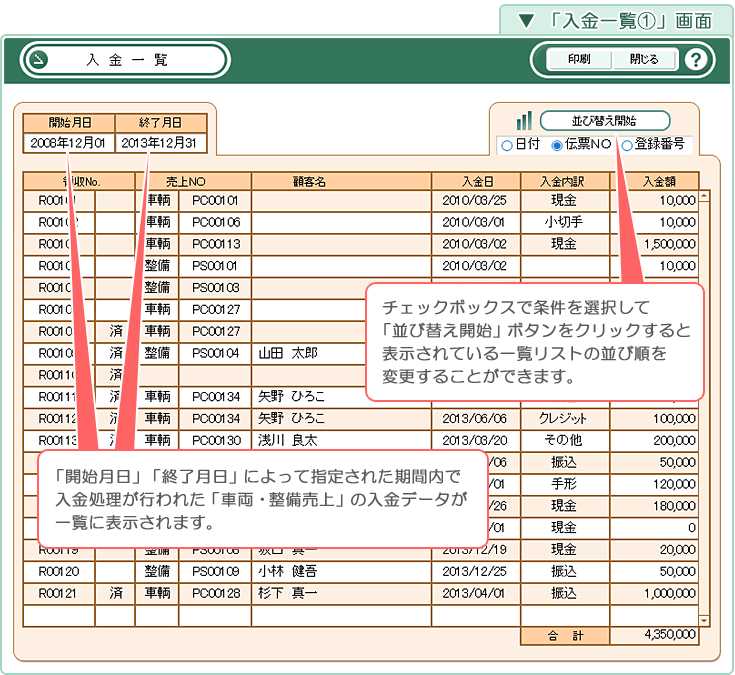Click the 入金内訳 column header

(565, 181)
